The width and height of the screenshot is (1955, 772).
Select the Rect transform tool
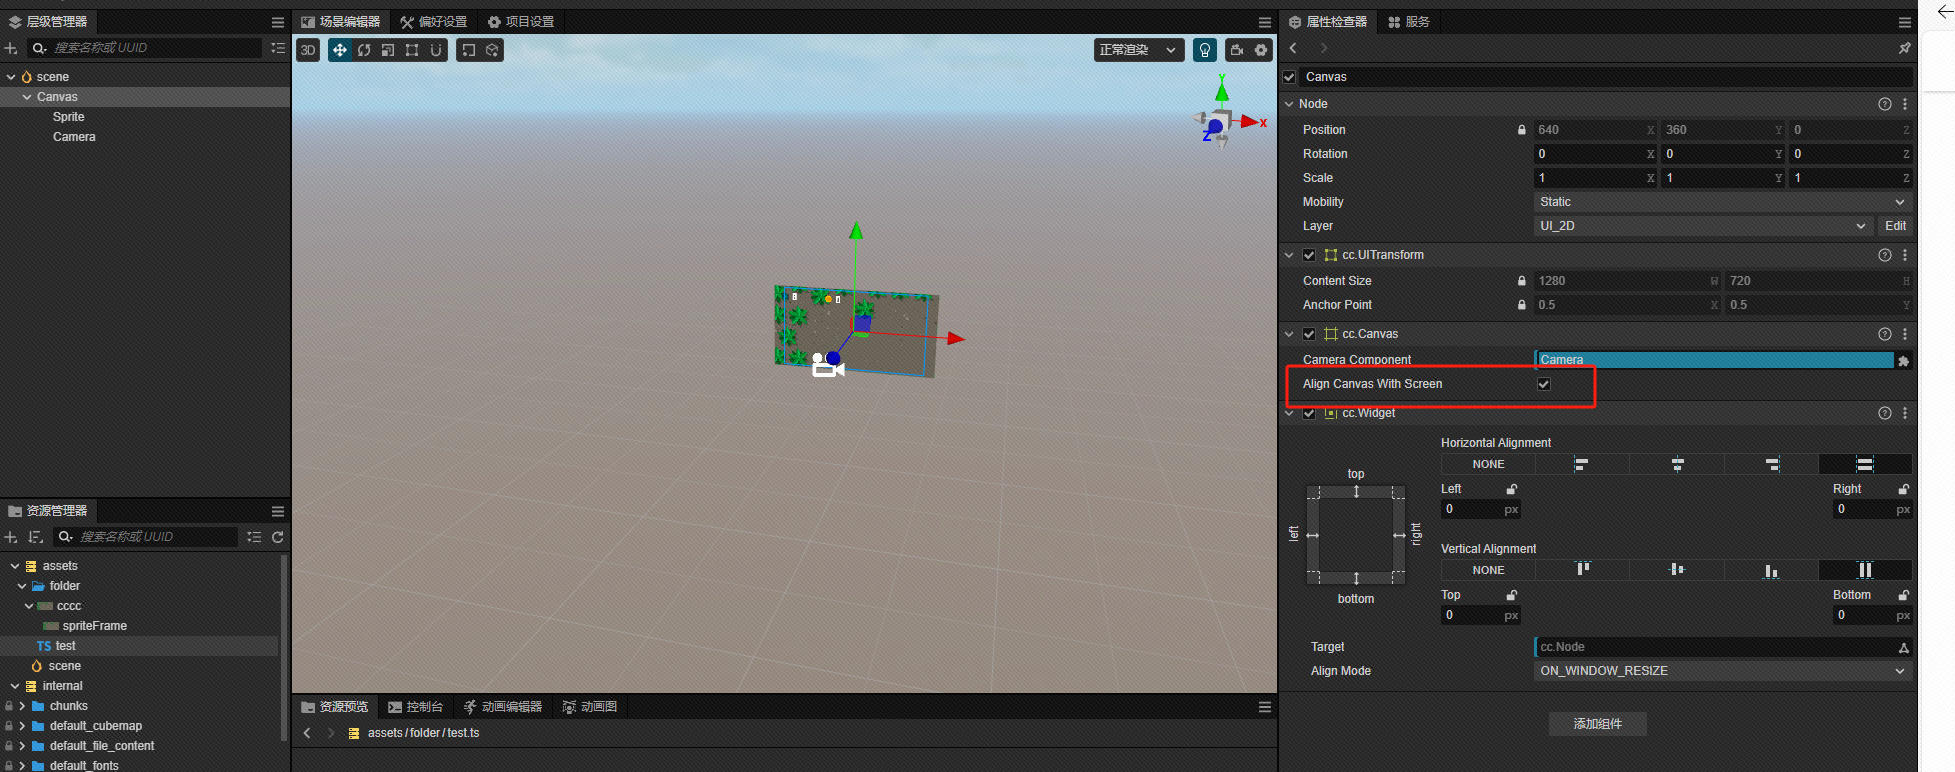pyautogui.click(x=412, y=50)
